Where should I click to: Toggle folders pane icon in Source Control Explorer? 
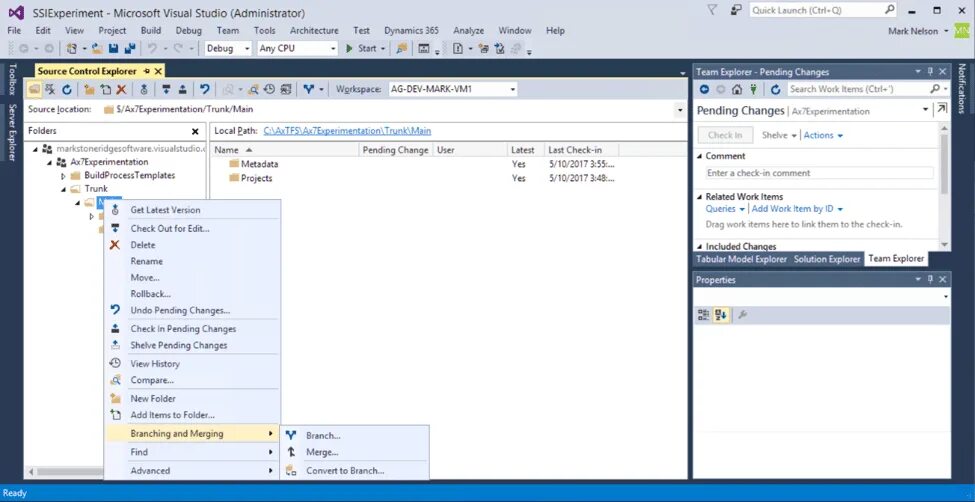click(x=34, y=90)
